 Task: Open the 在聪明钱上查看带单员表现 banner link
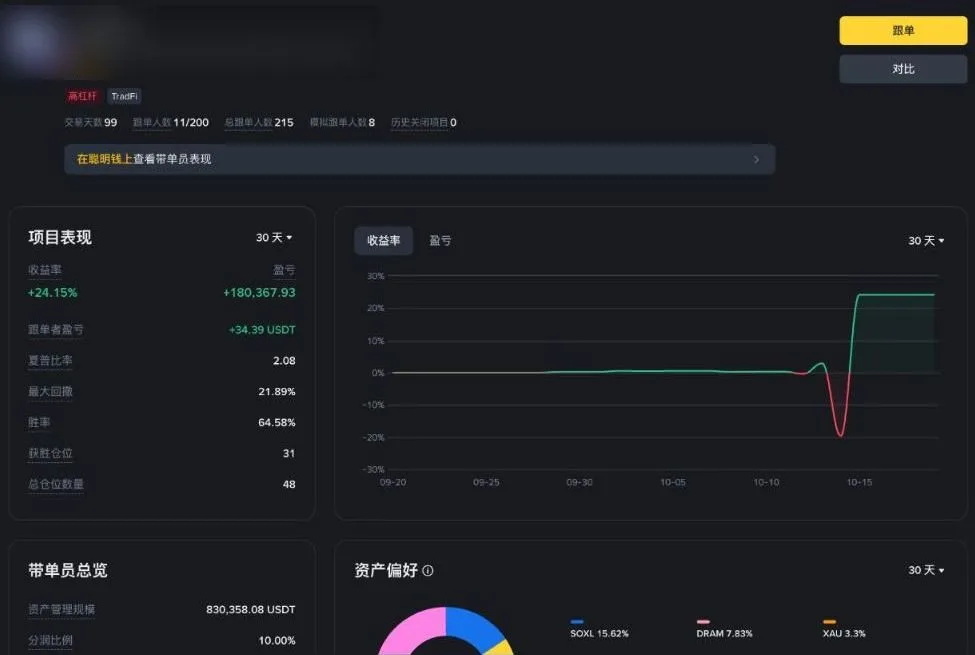tap(420, 159)
